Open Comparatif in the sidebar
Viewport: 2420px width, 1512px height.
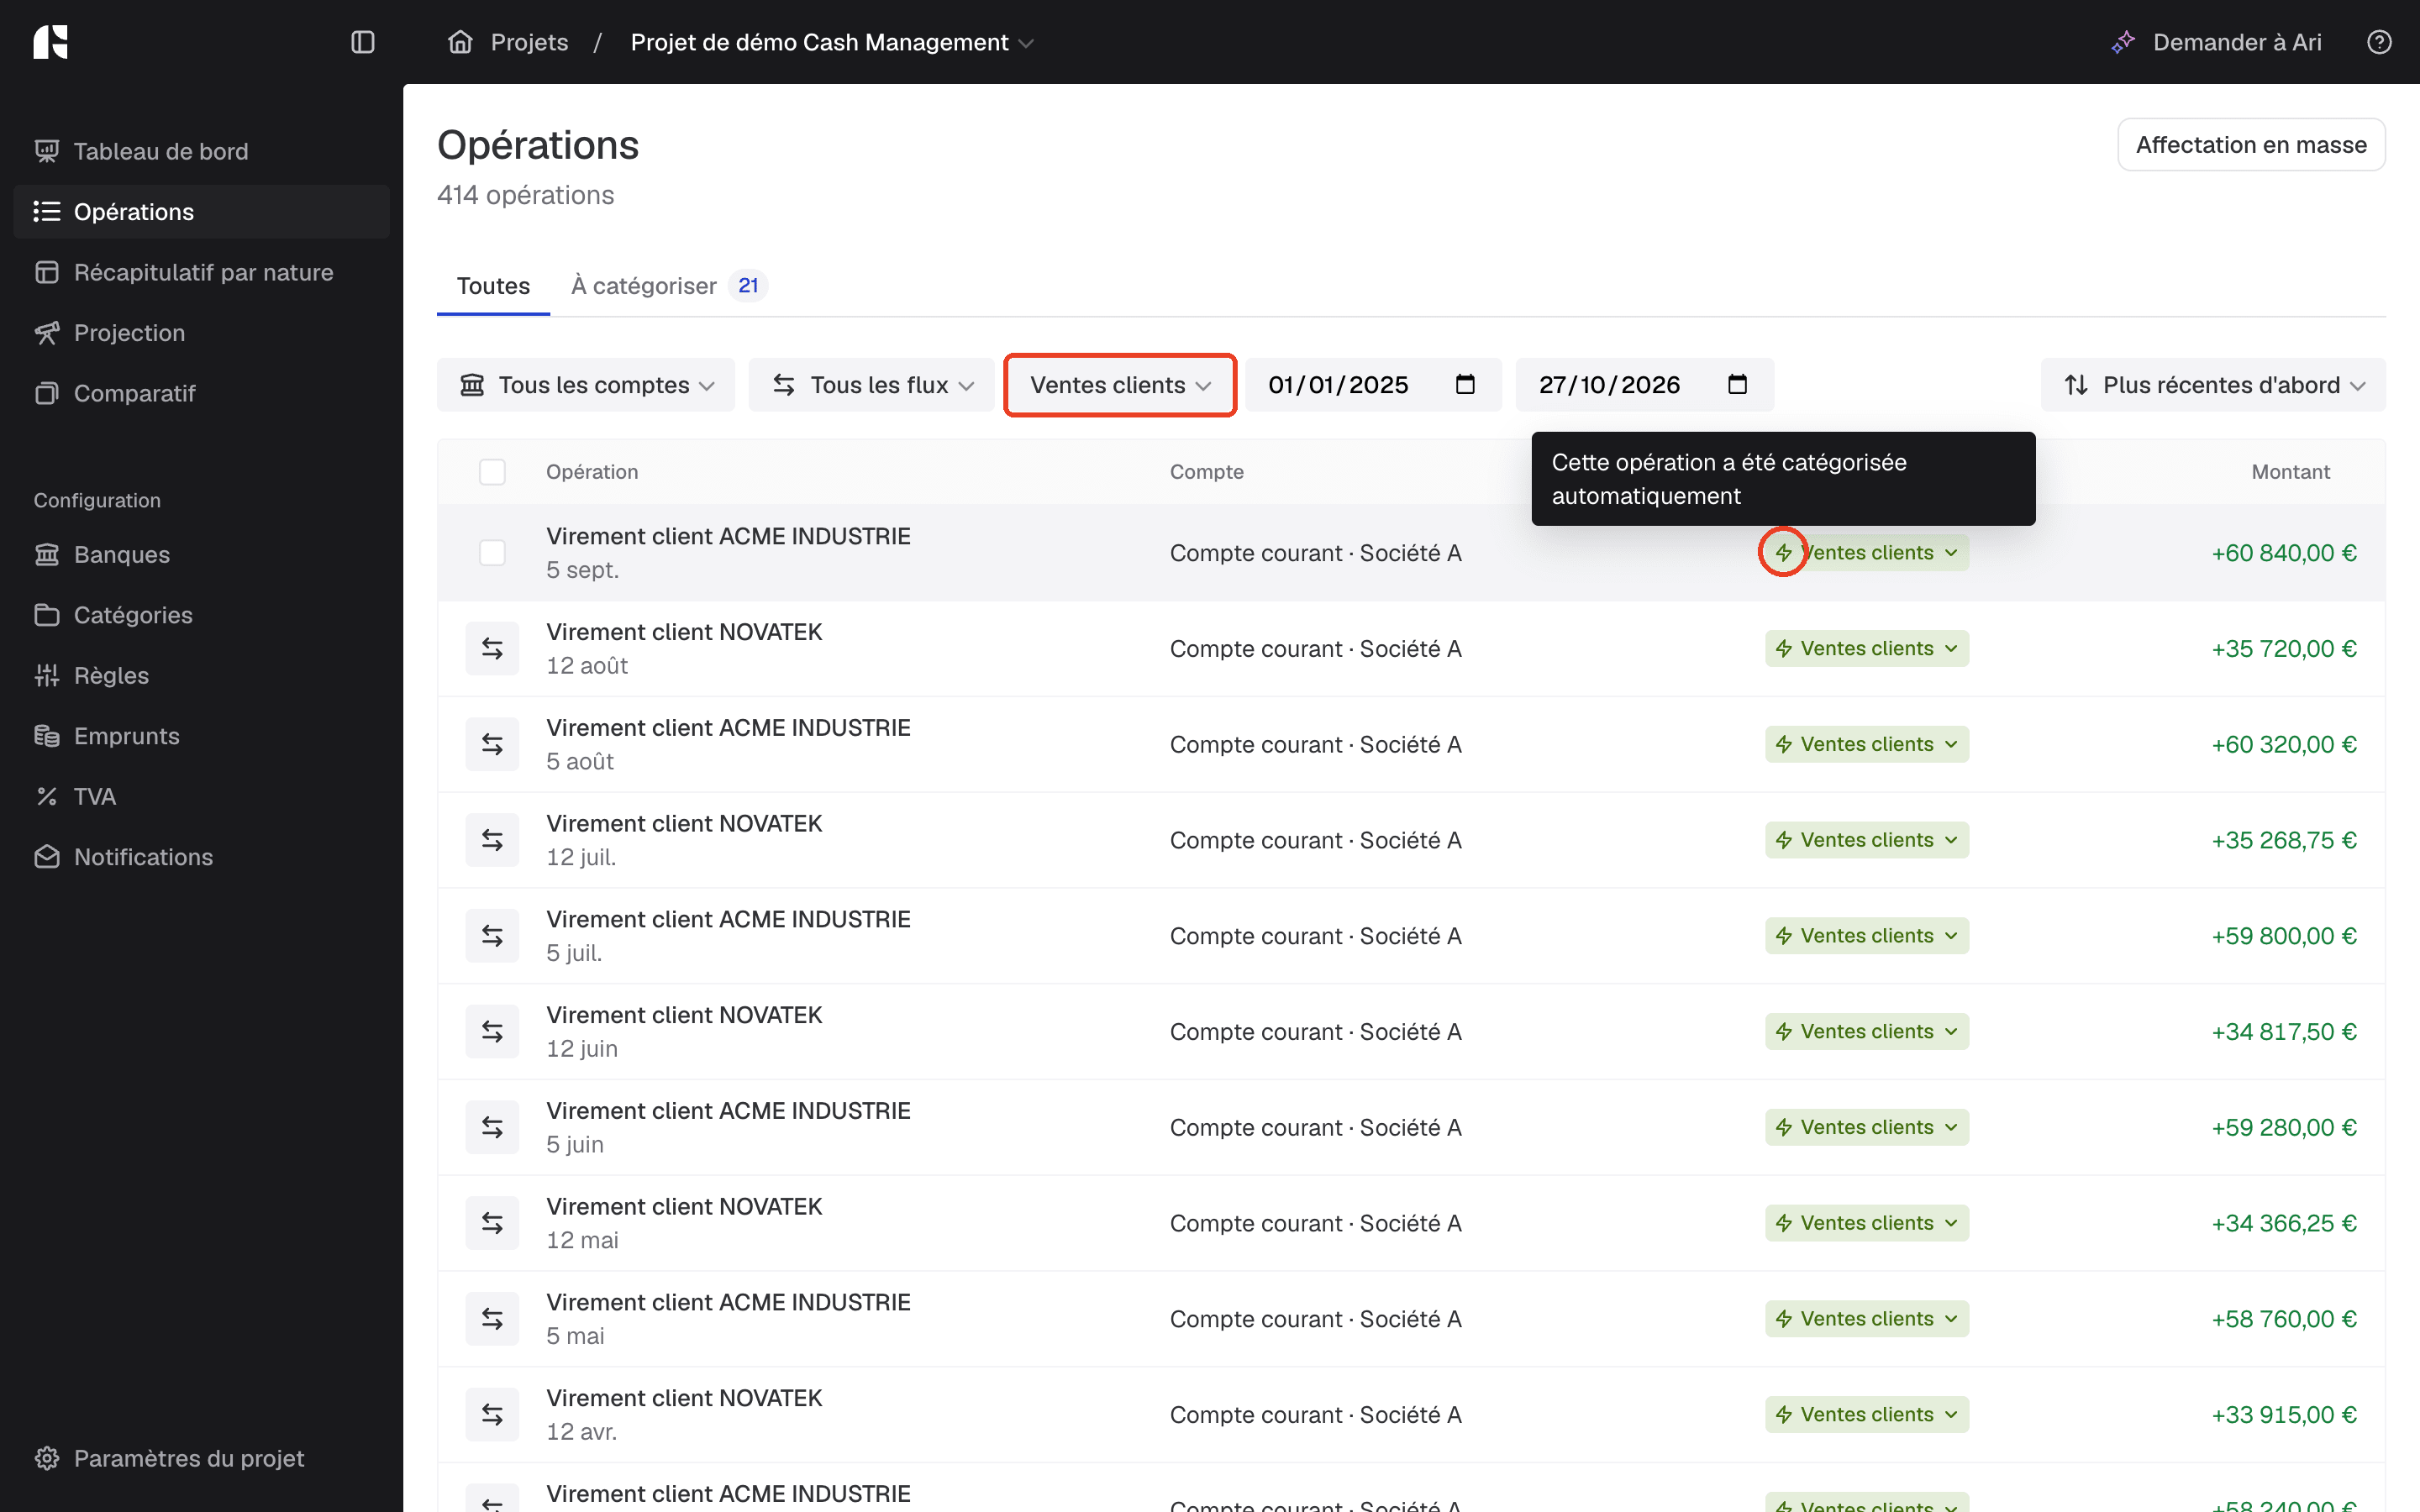pos(202,393)
